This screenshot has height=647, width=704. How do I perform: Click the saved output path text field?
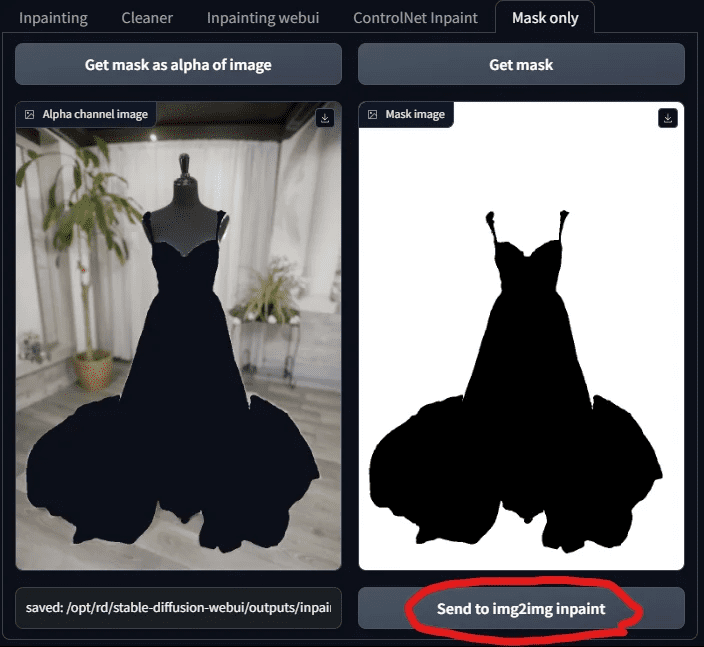(x=178, y=608)
